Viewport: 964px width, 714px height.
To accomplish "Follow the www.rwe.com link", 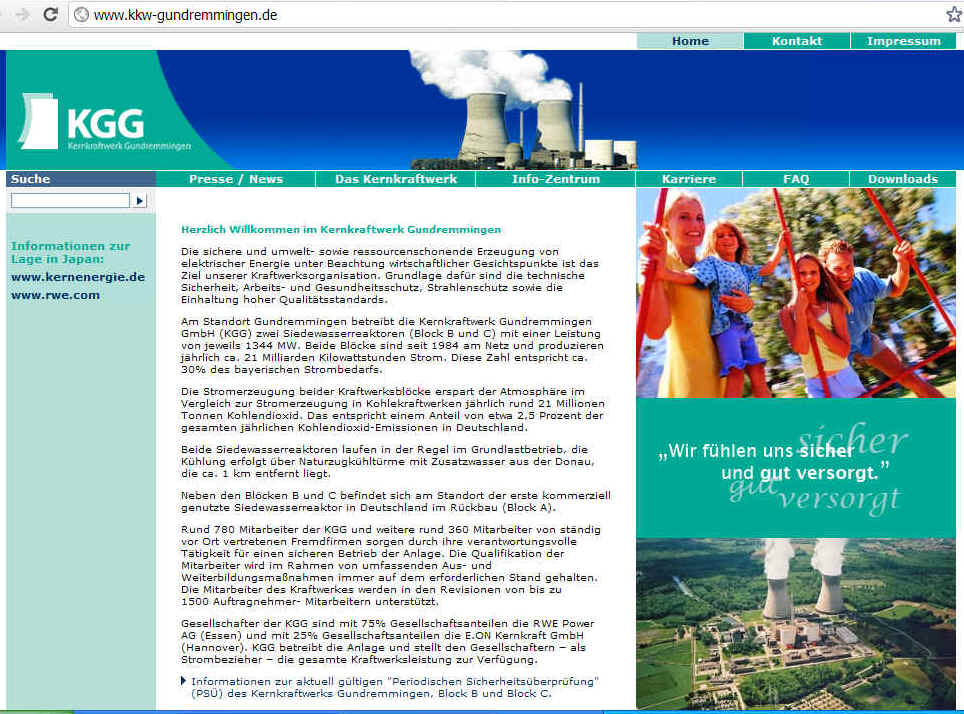I will click(x=55, y=295).
